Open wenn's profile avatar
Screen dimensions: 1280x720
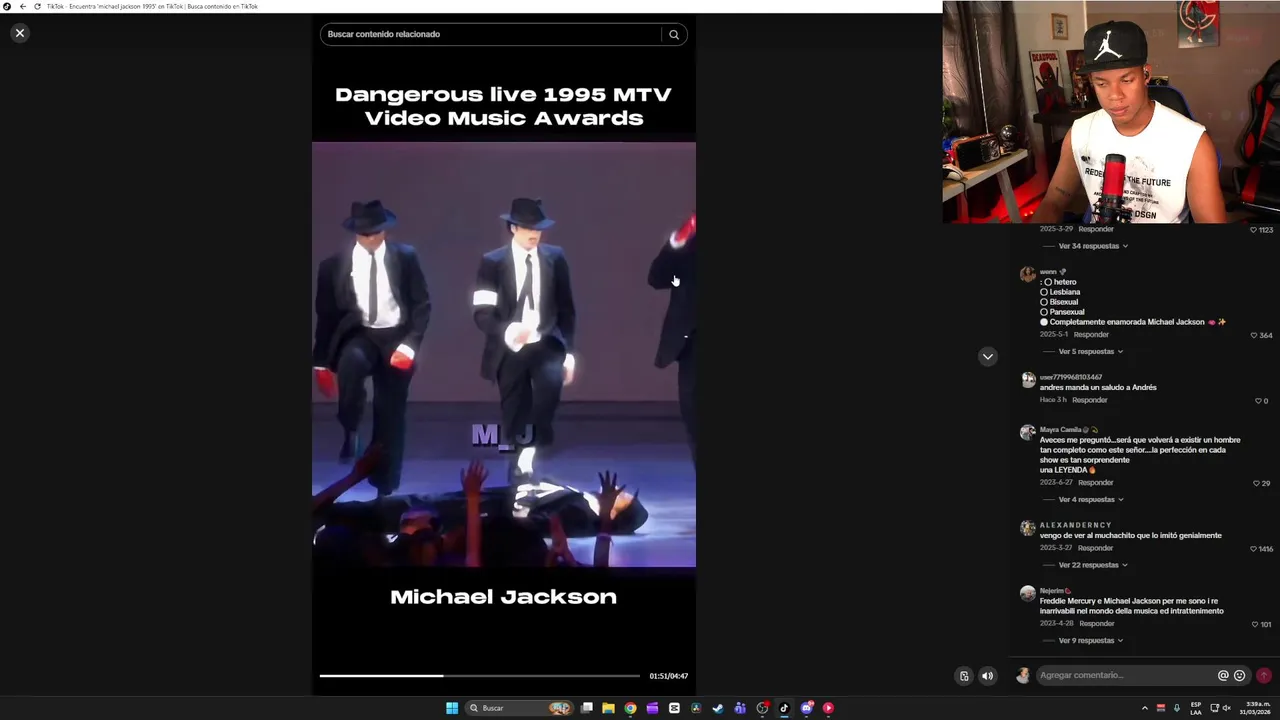coord(1027,275)
